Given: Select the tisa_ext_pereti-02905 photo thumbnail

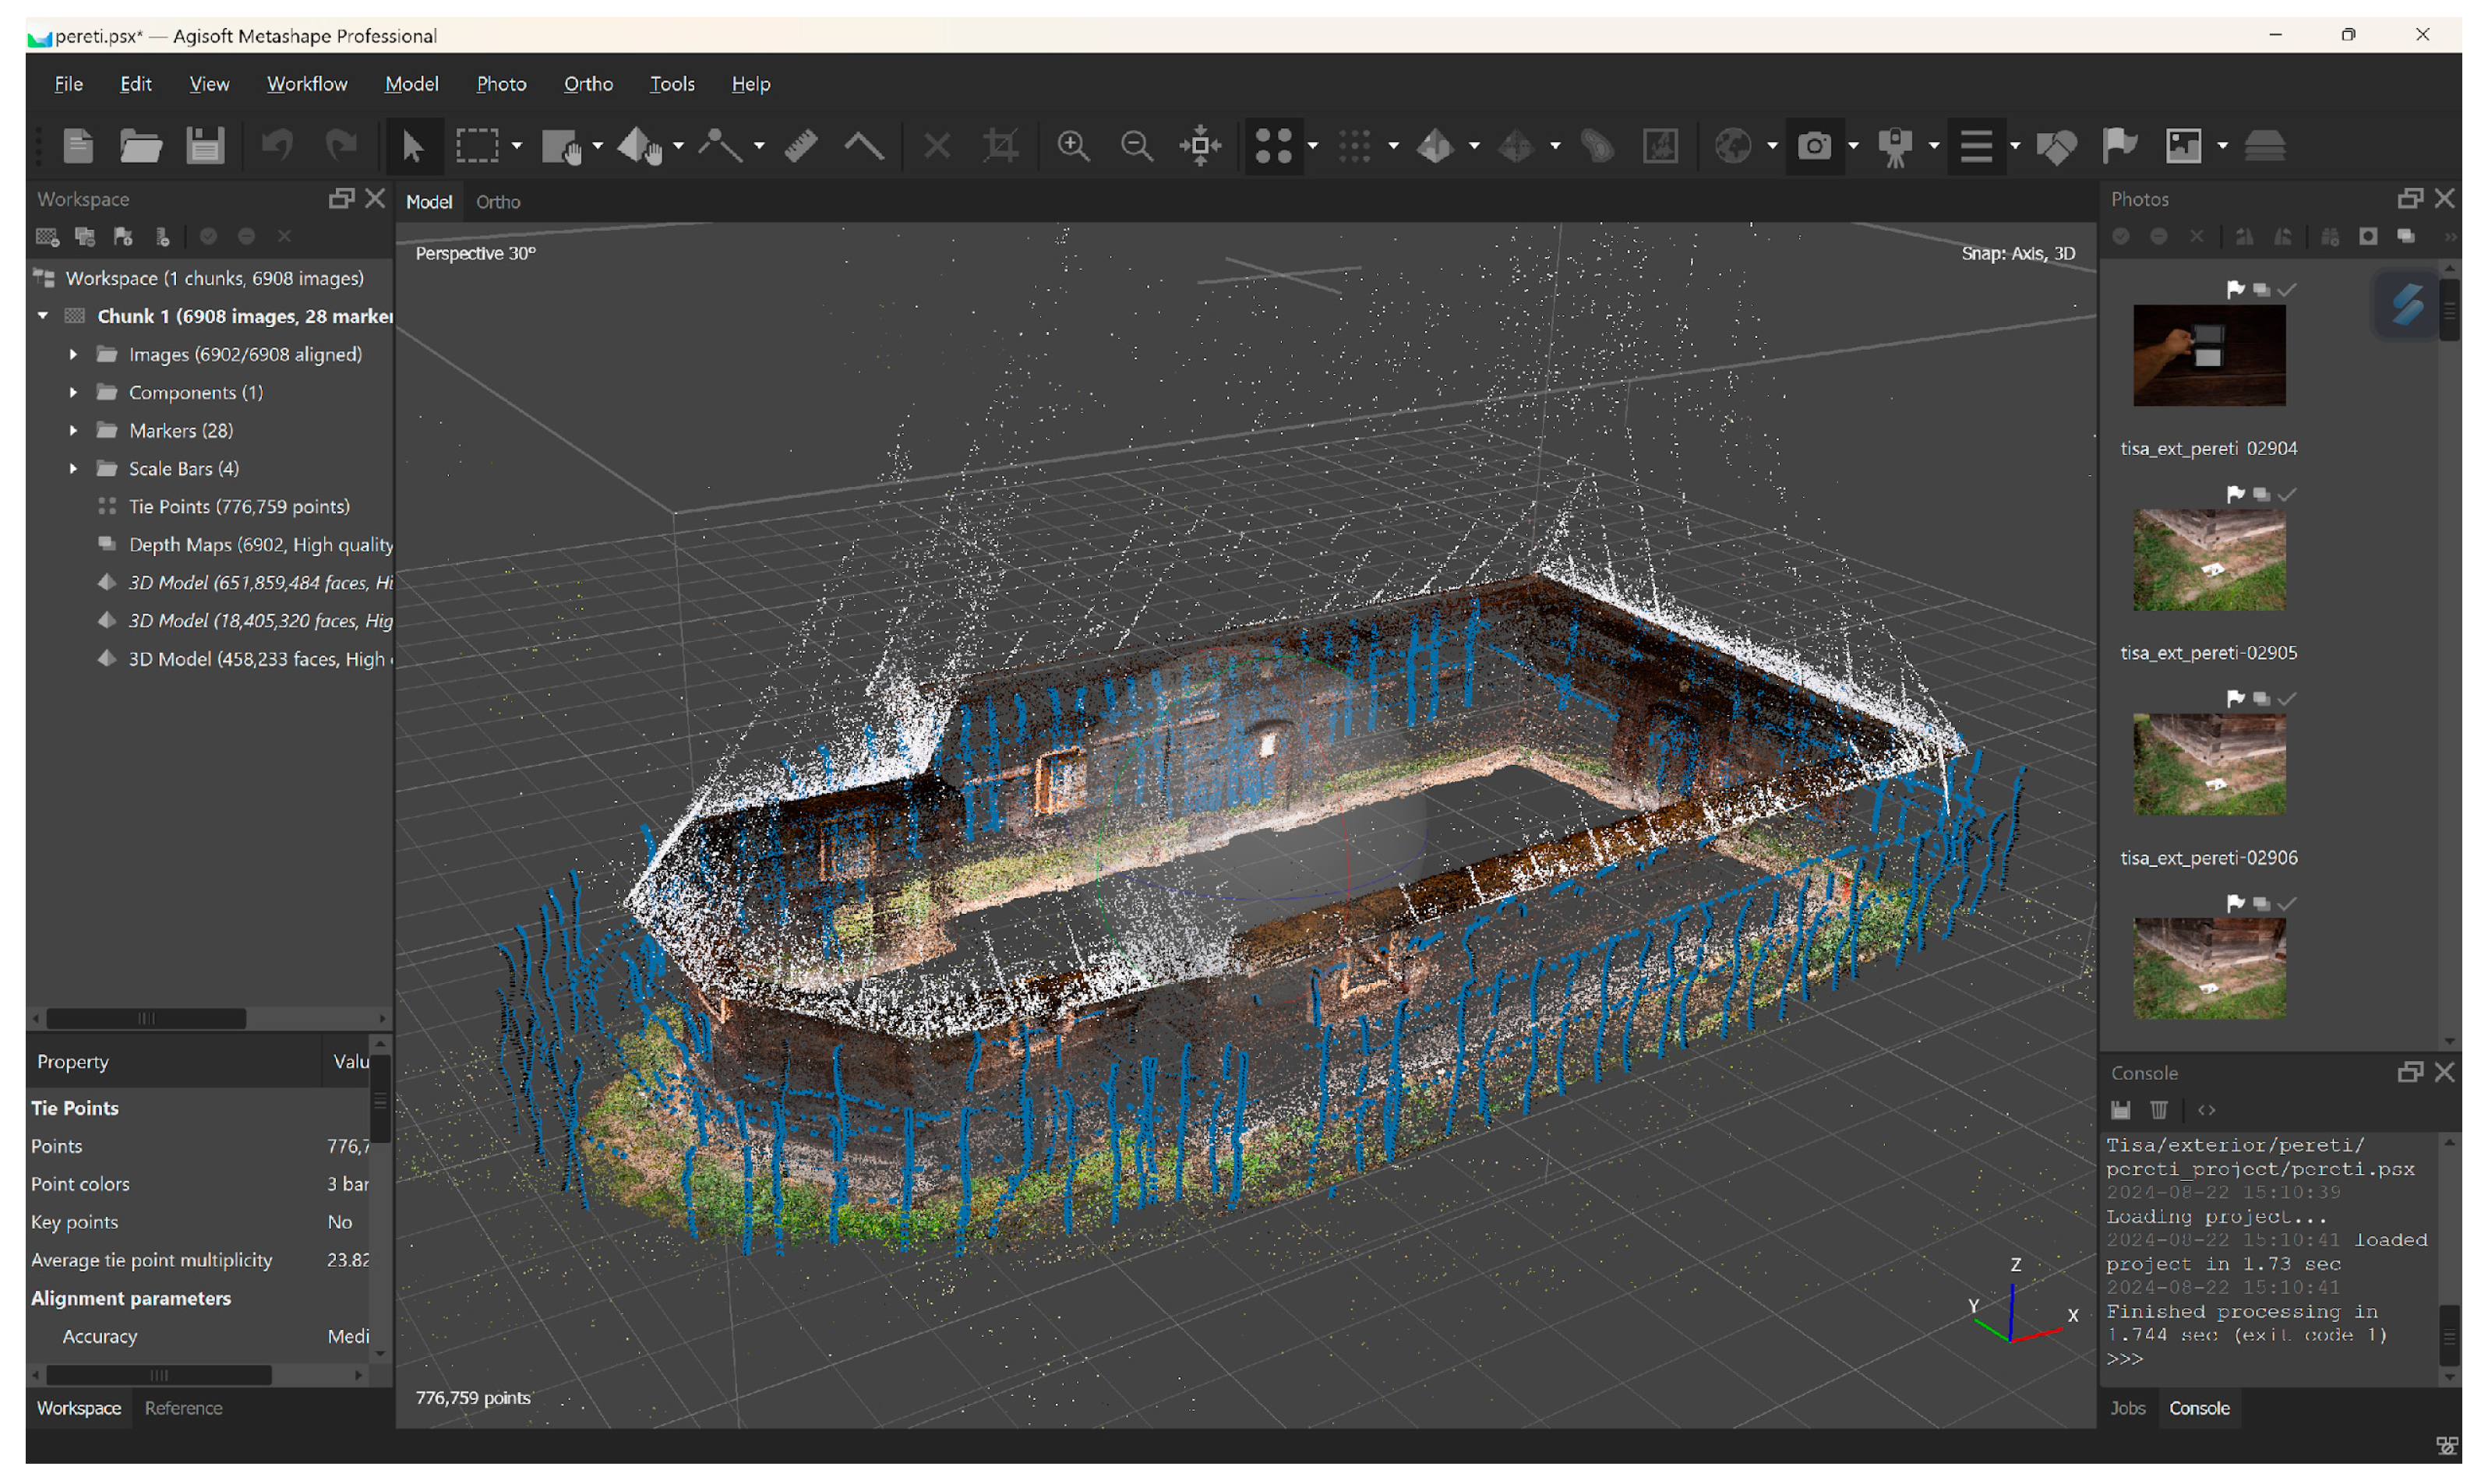Looking at the screenshot, I should 2209,561.
